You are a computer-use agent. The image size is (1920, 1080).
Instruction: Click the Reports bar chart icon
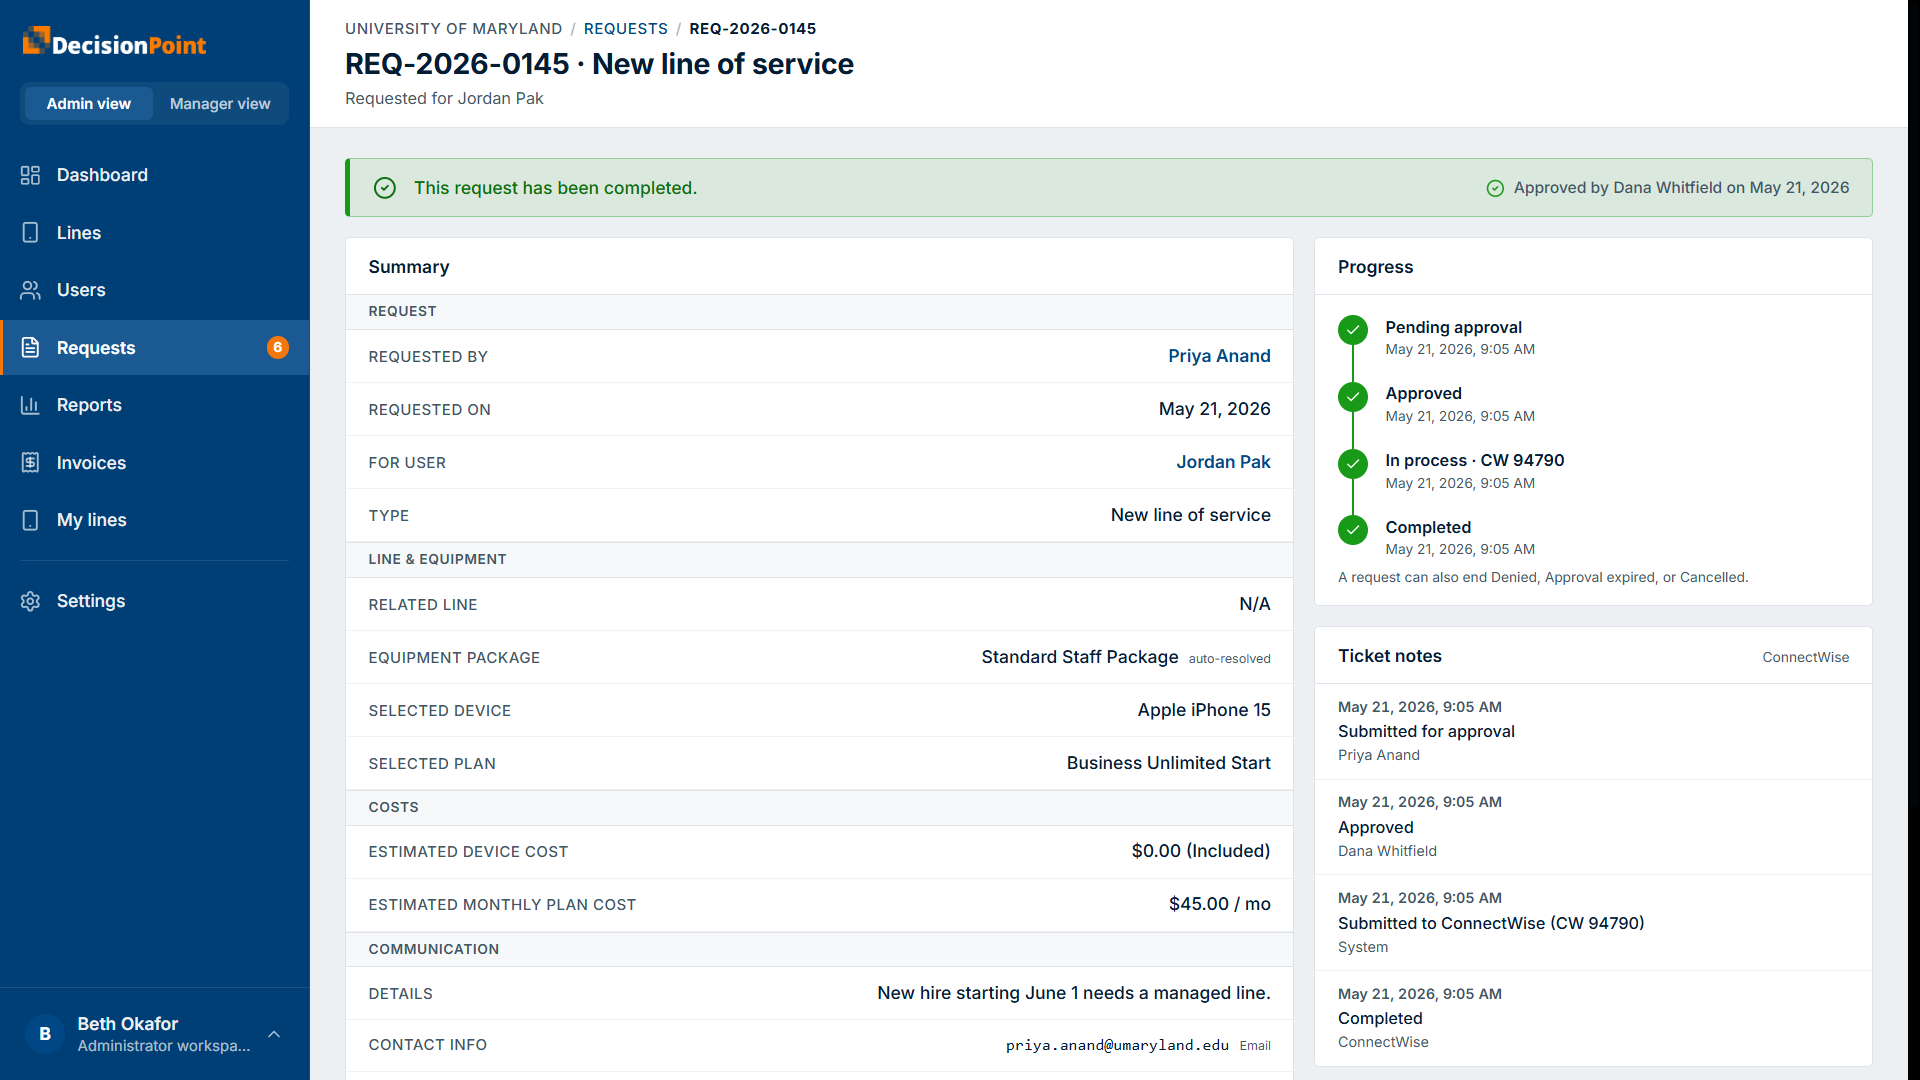tap(30, 405)
